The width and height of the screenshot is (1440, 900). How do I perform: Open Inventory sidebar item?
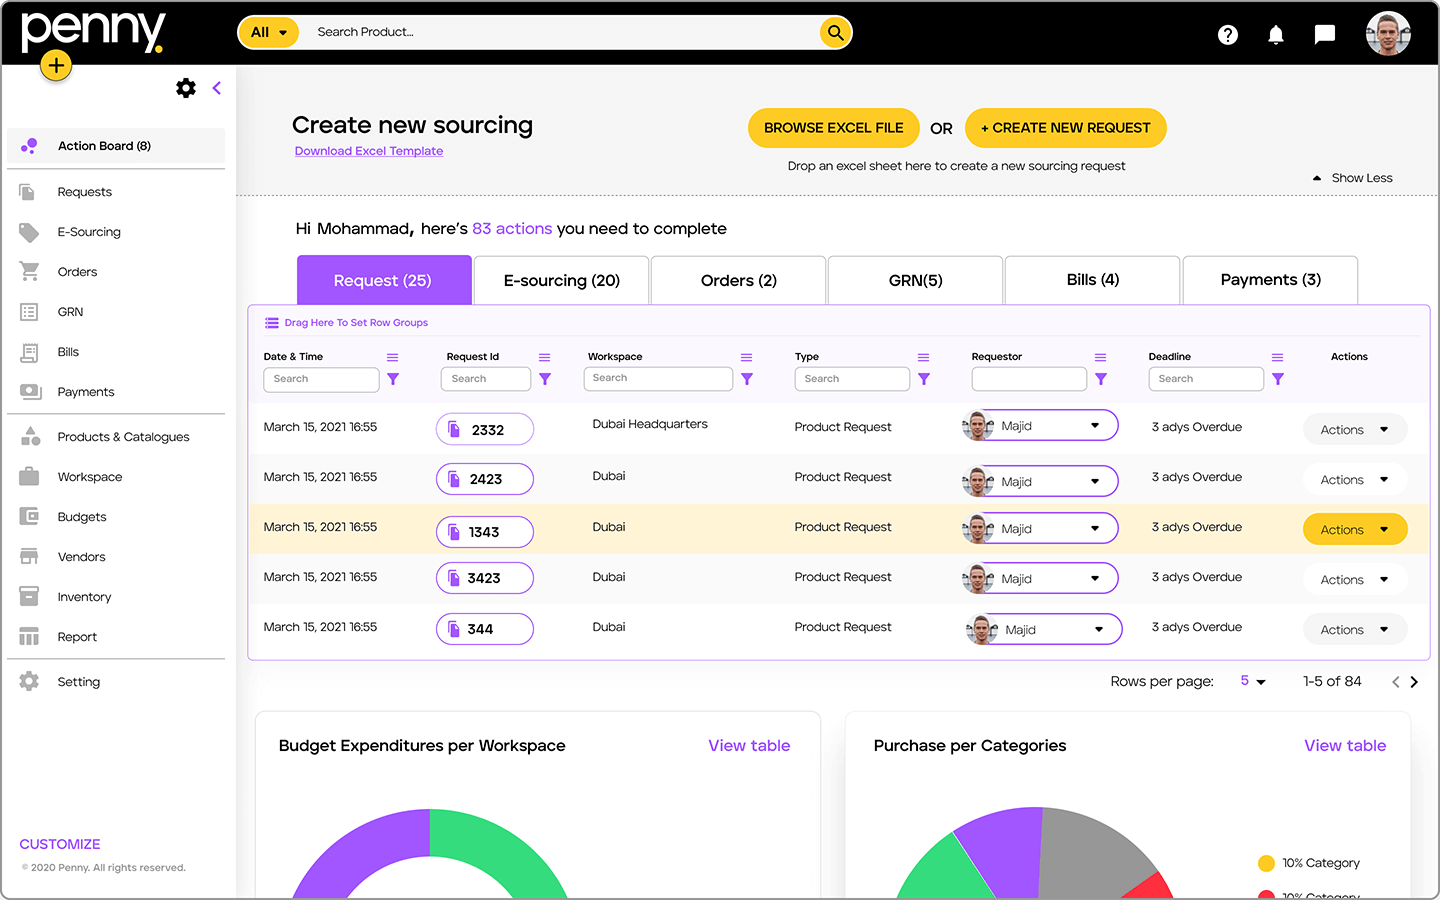[84, 597]
